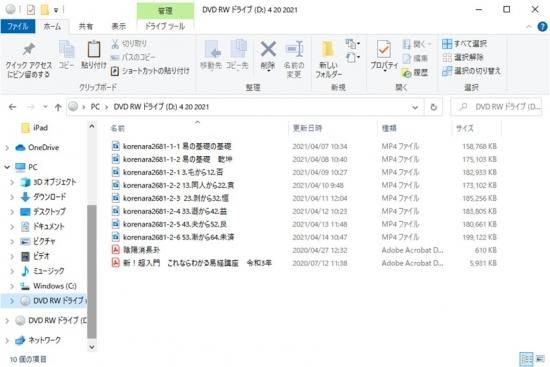550x367 pixels.
Task: Click Copy Path command
Action: pos(133,57)
